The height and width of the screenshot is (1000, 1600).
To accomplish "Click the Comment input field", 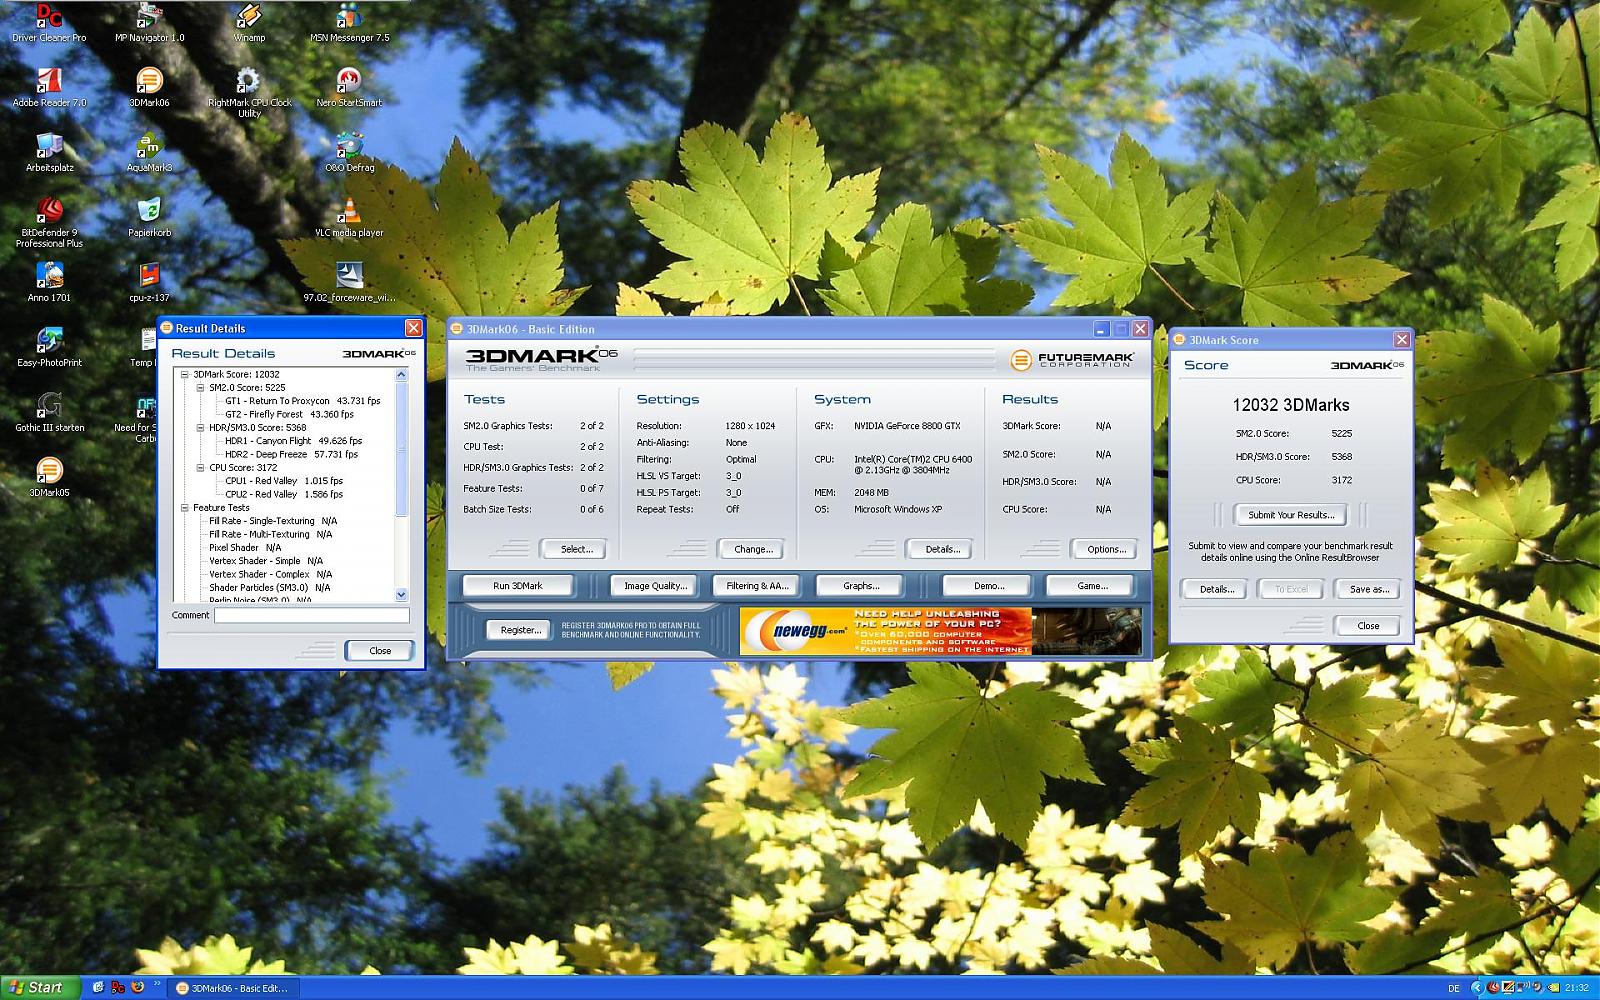I will [x=311, y=615].
